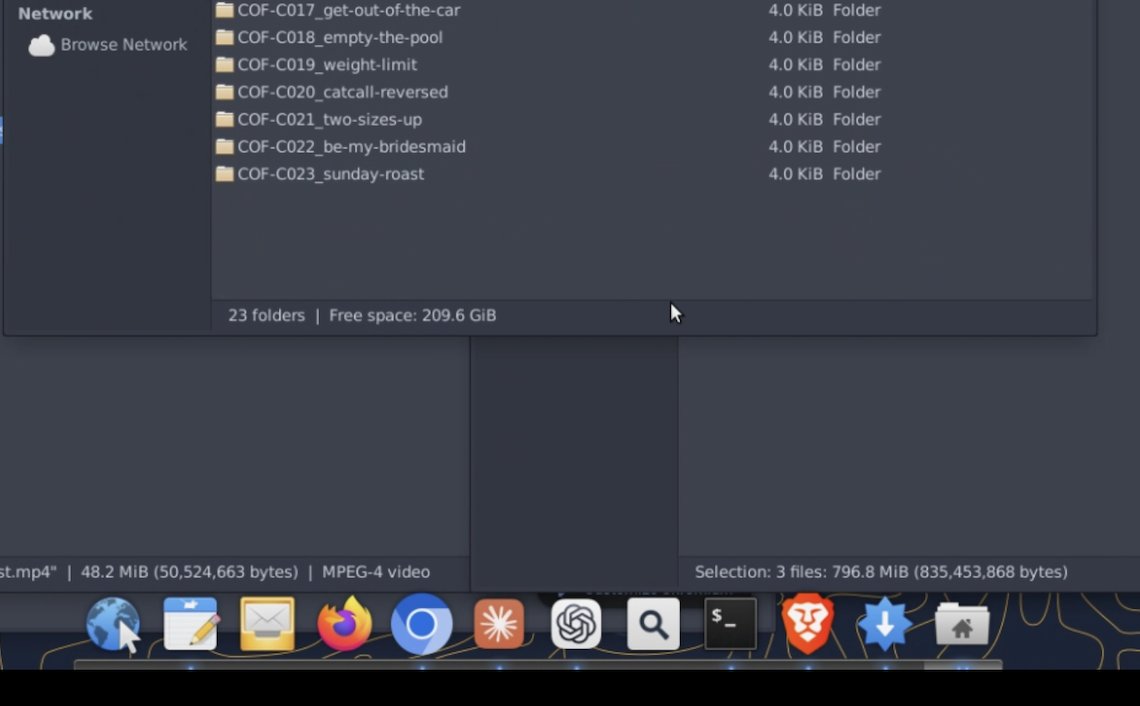Click the Selection: 3 files status text
Image resolution: width=1140 pixels, height=706 pixels.
881,572
